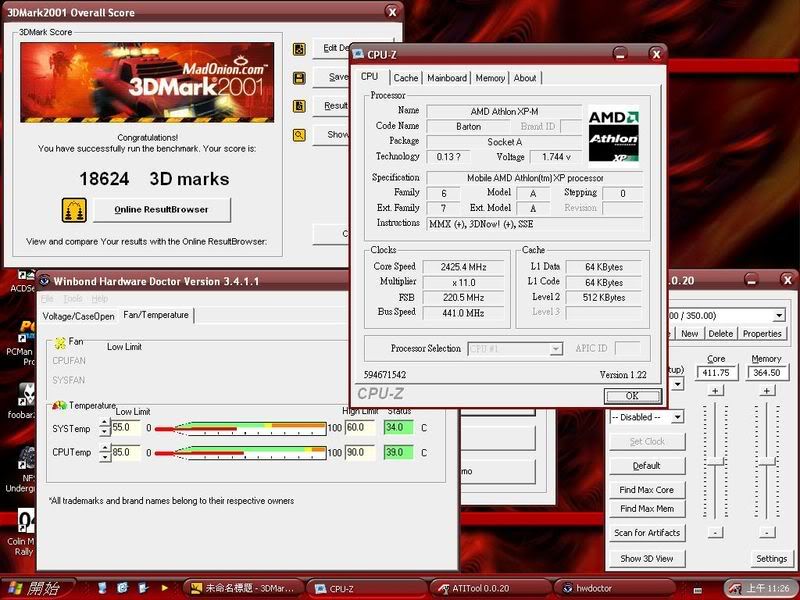Switch to 3DMark taskbar window button

[x=243, y=588]
